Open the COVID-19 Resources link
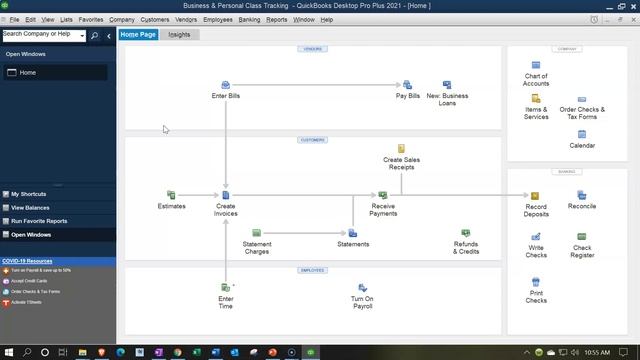 point(27,261)
